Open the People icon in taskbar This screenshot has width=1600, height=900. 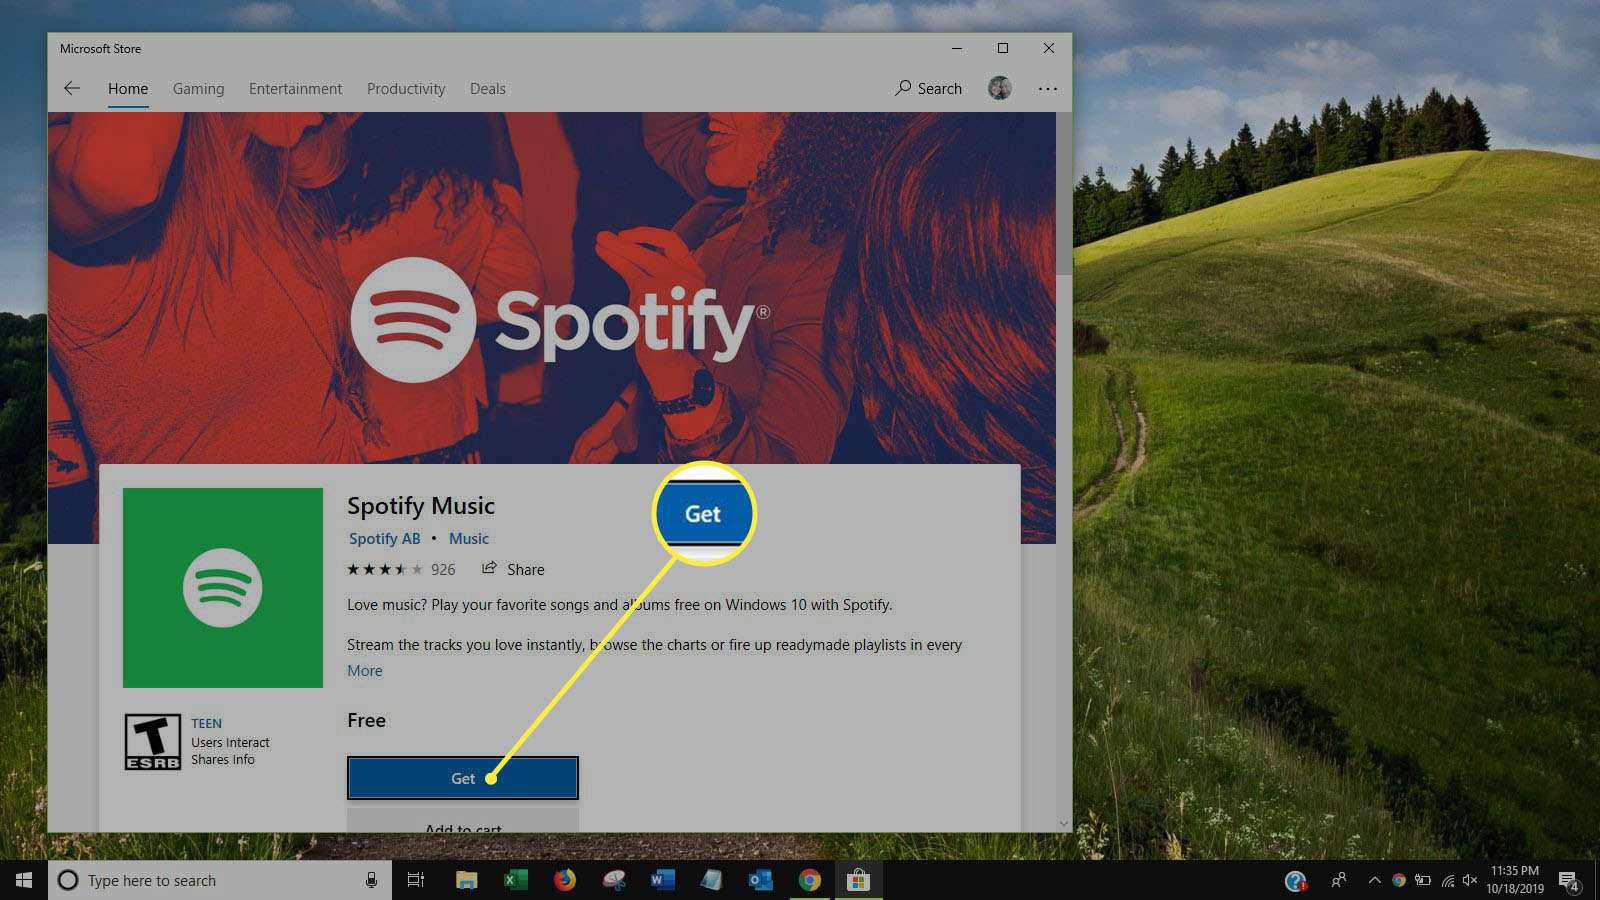1338,880
